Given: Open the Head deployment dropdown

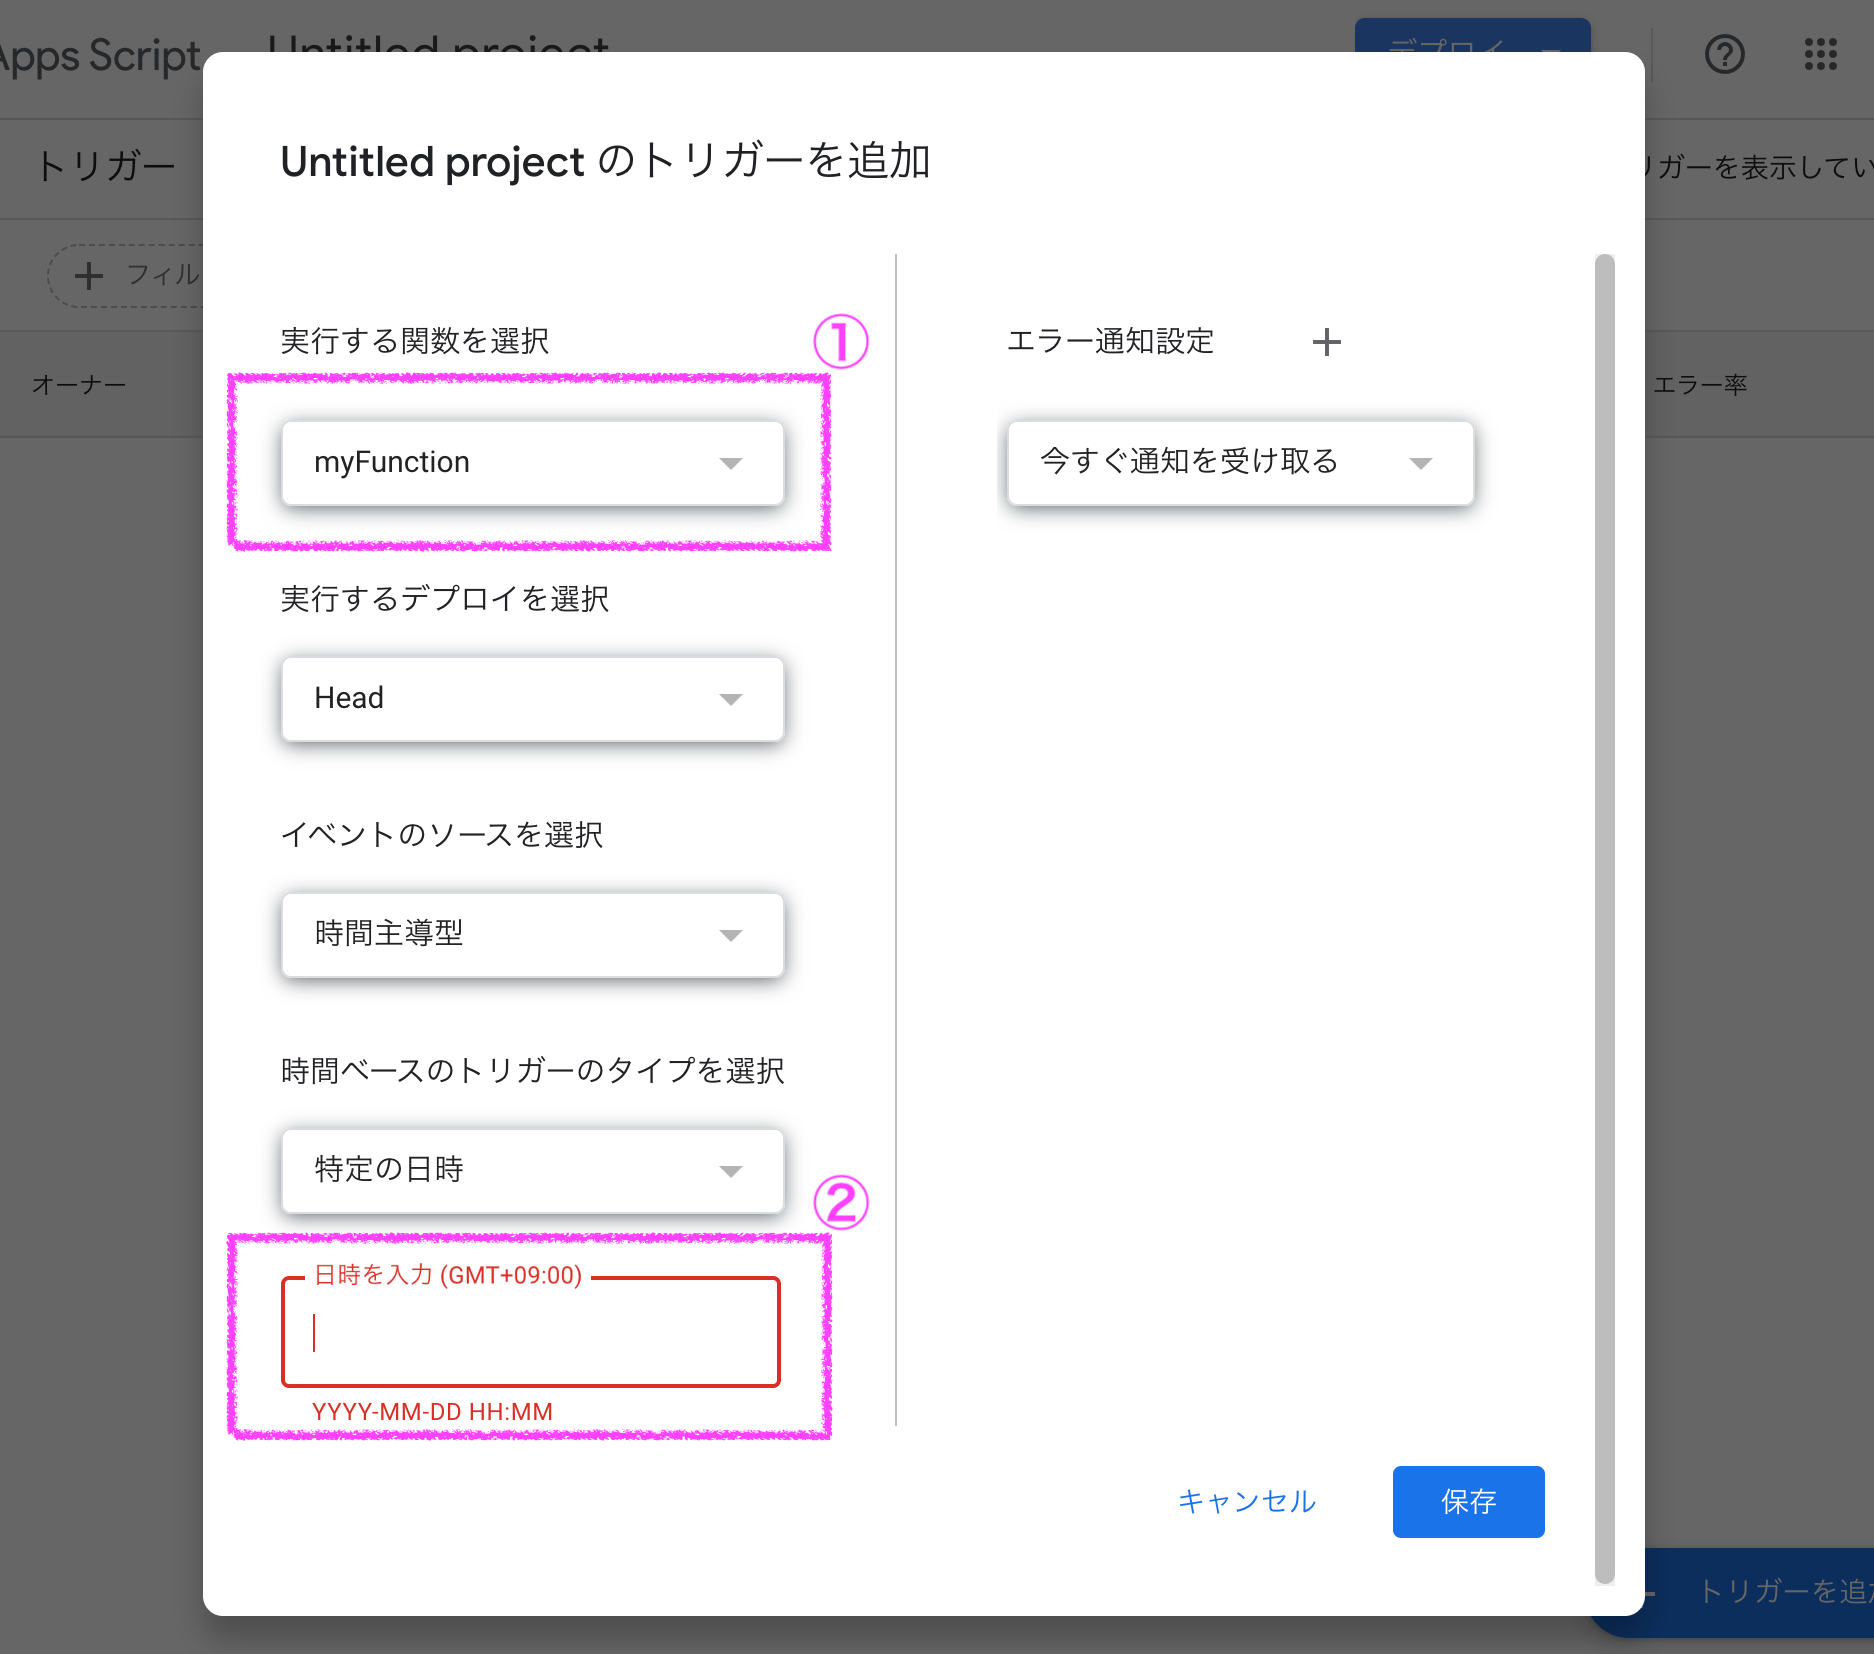Looking at the screenshot, I should 532,699.
